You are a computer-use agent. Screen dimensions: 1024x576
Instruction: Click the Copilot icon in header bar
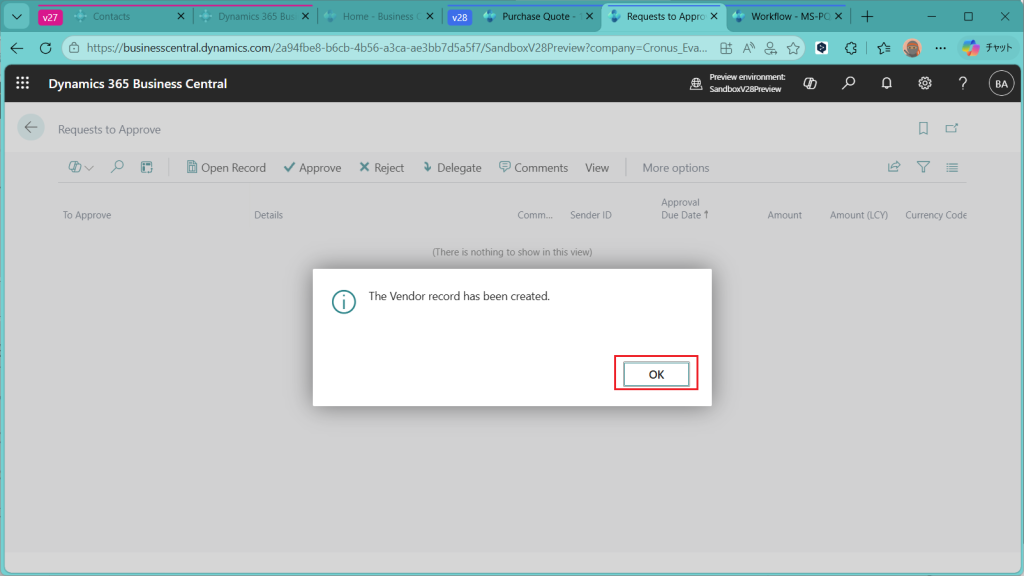(811, 84)
